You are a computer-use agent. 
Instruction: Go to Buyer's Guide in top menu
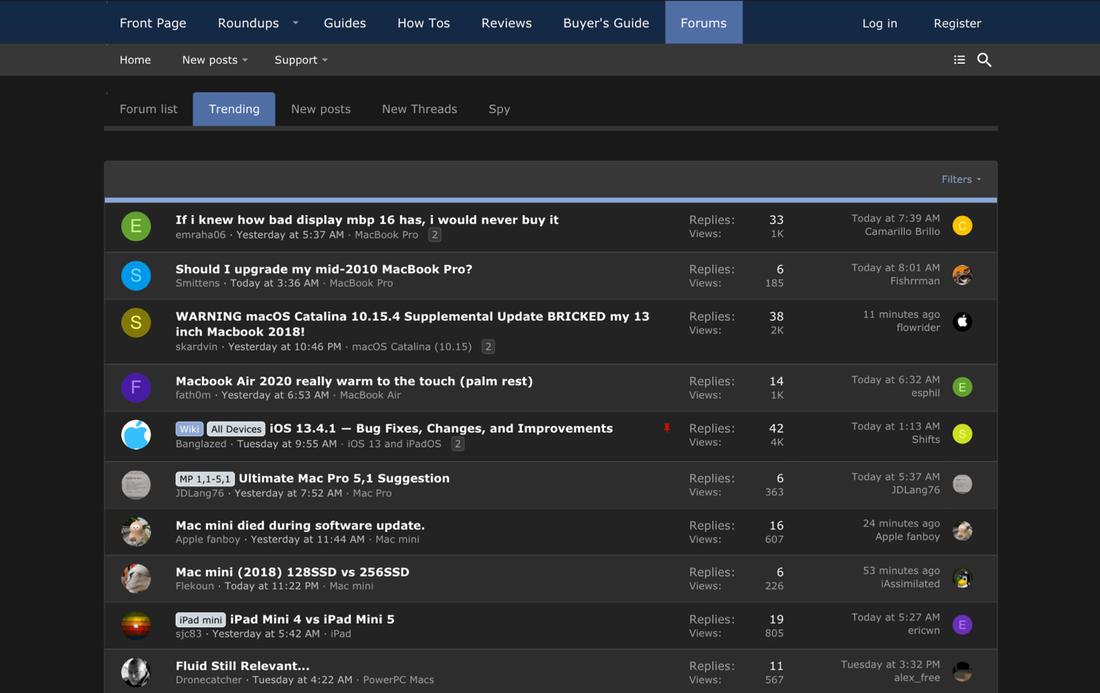[x=606, y=23]
